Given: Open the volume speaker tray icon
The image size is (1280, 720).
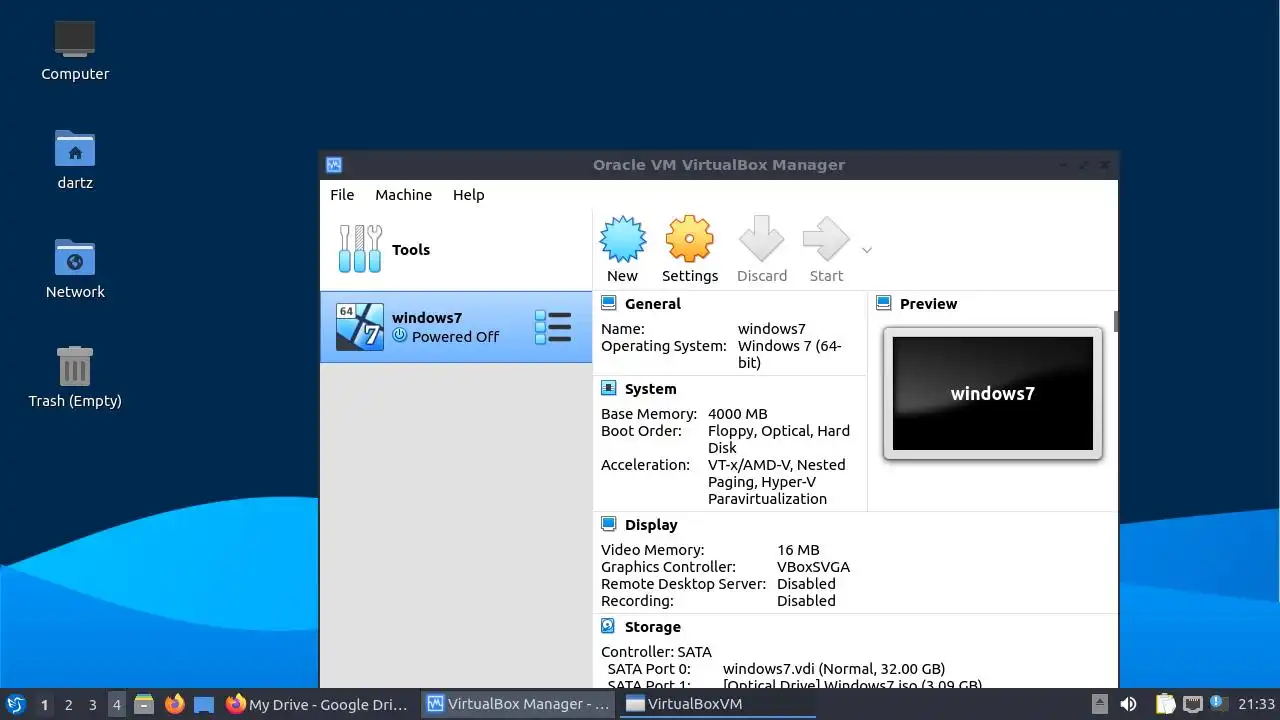Looking at the screenshot, I should 1128,704.
